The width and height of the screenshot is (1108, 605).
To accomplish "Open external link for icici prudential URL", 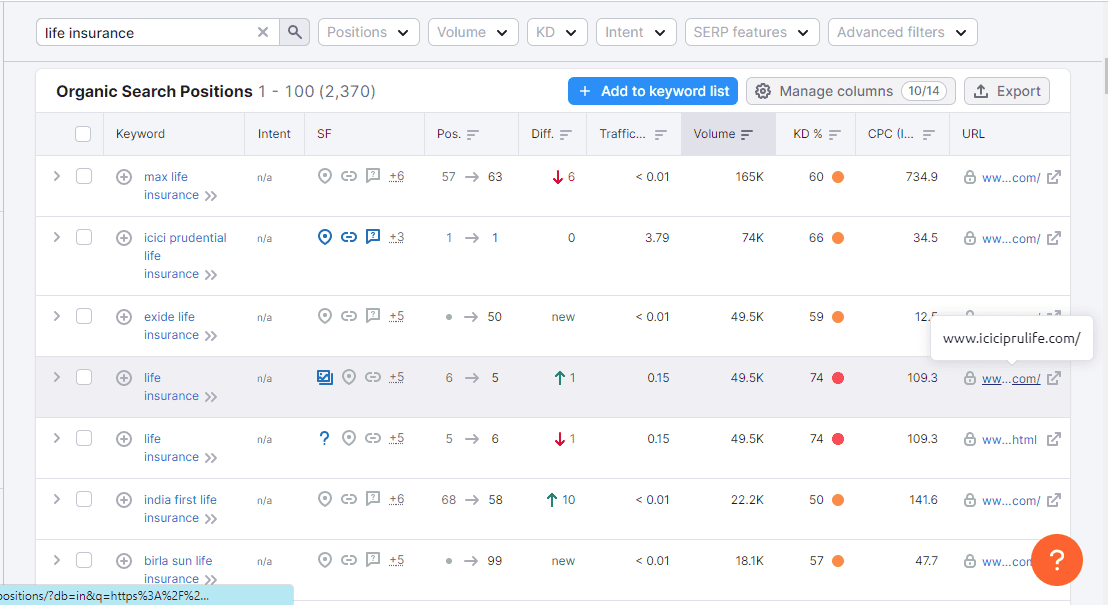I will click(x=1054, y=237).
